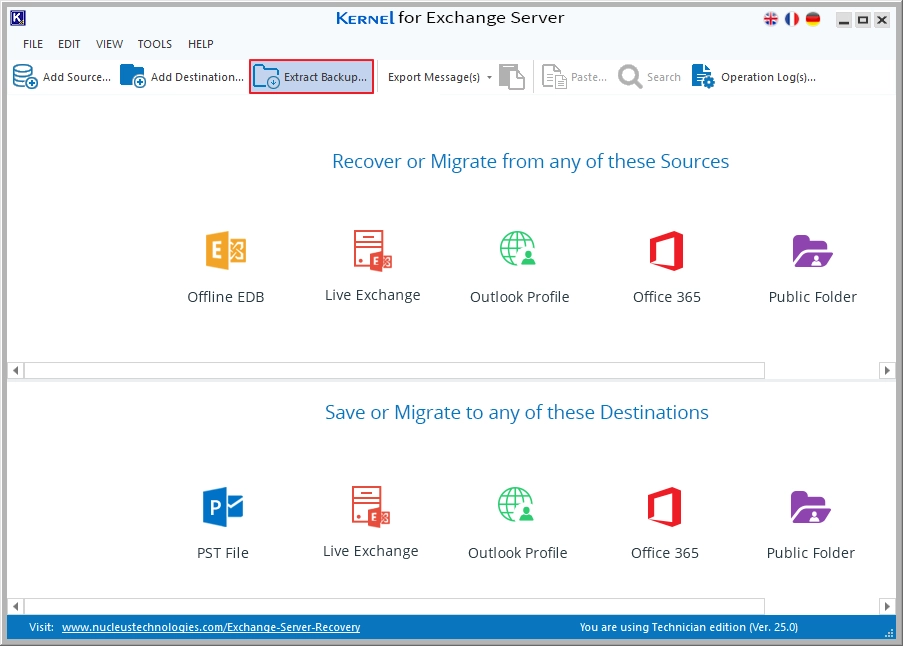Select Public Folder destination icon
This screenshot has height=646, width=903.
810,507
